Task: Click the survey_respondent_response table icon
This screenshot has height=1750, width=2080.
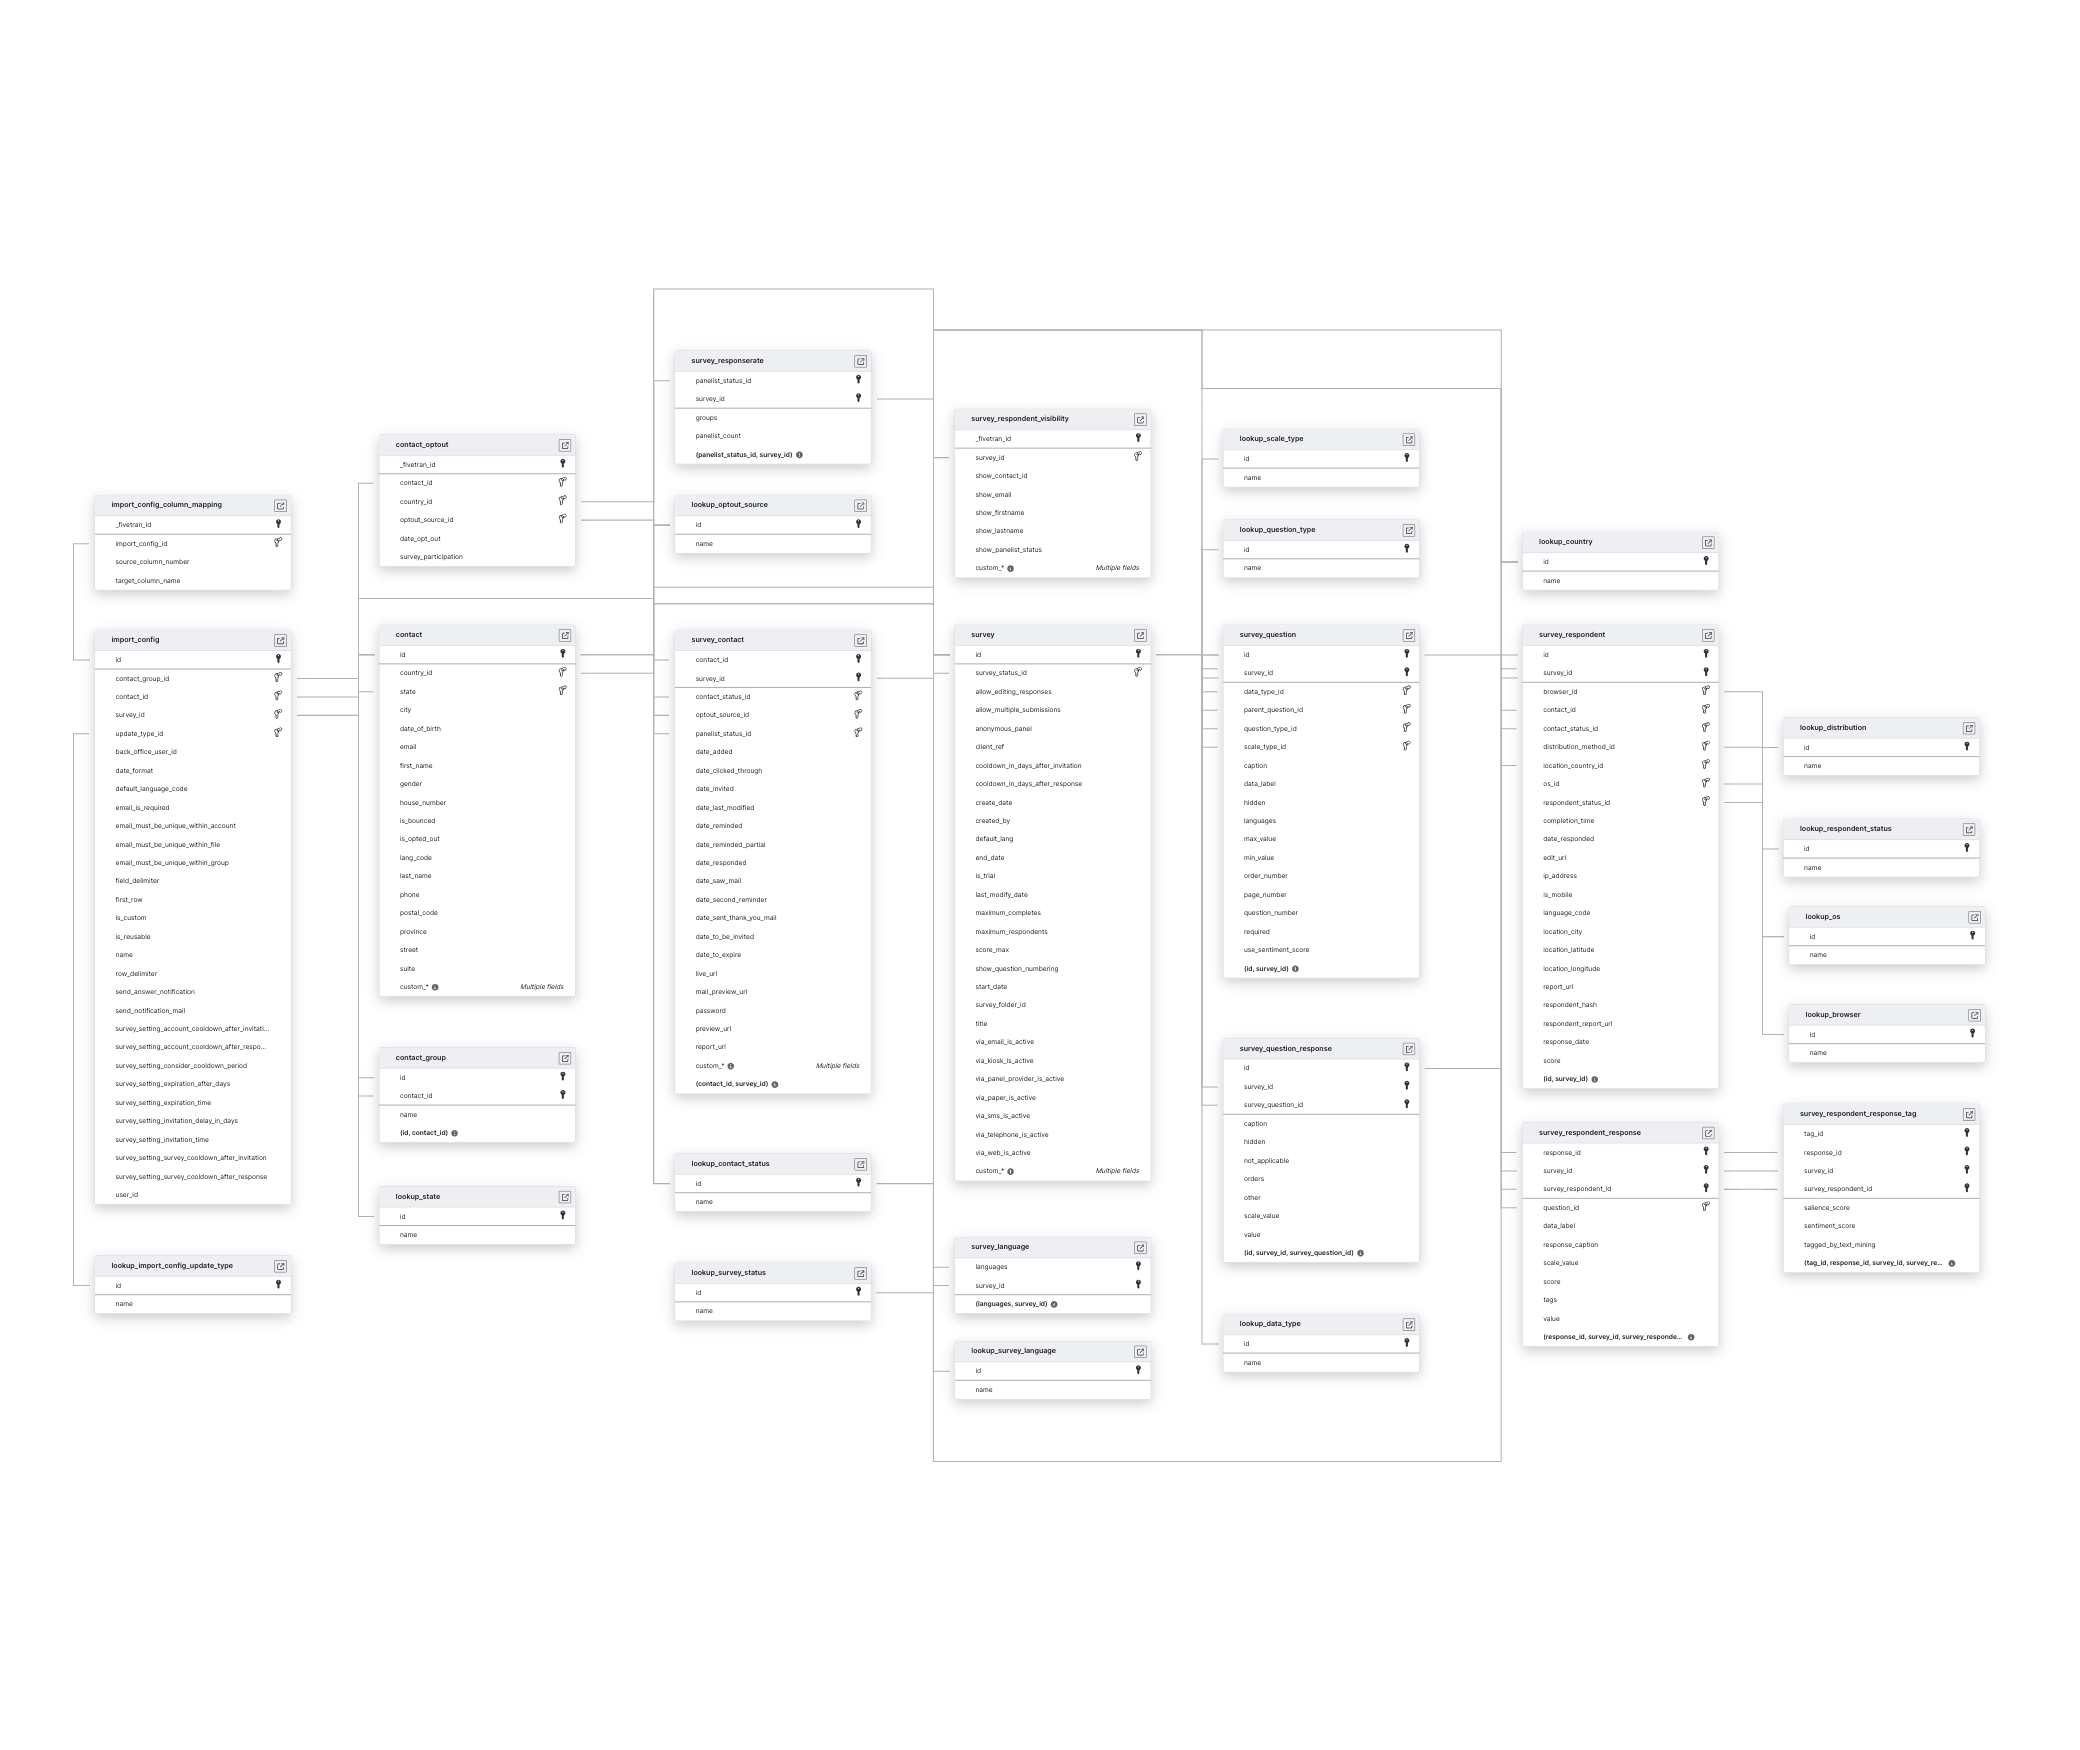Action: (1708, 1137)
